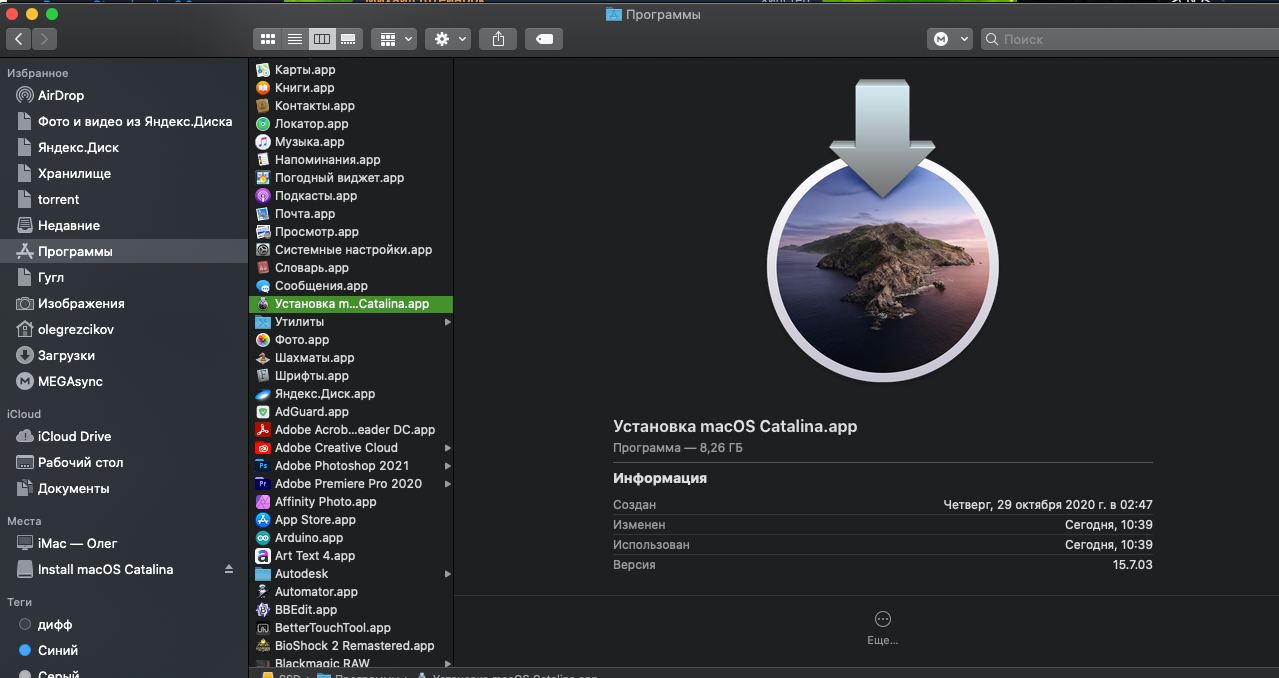Eject the Install macOS Catalina volume
This screenshot has width=1279, height=678.
[228, 569]
